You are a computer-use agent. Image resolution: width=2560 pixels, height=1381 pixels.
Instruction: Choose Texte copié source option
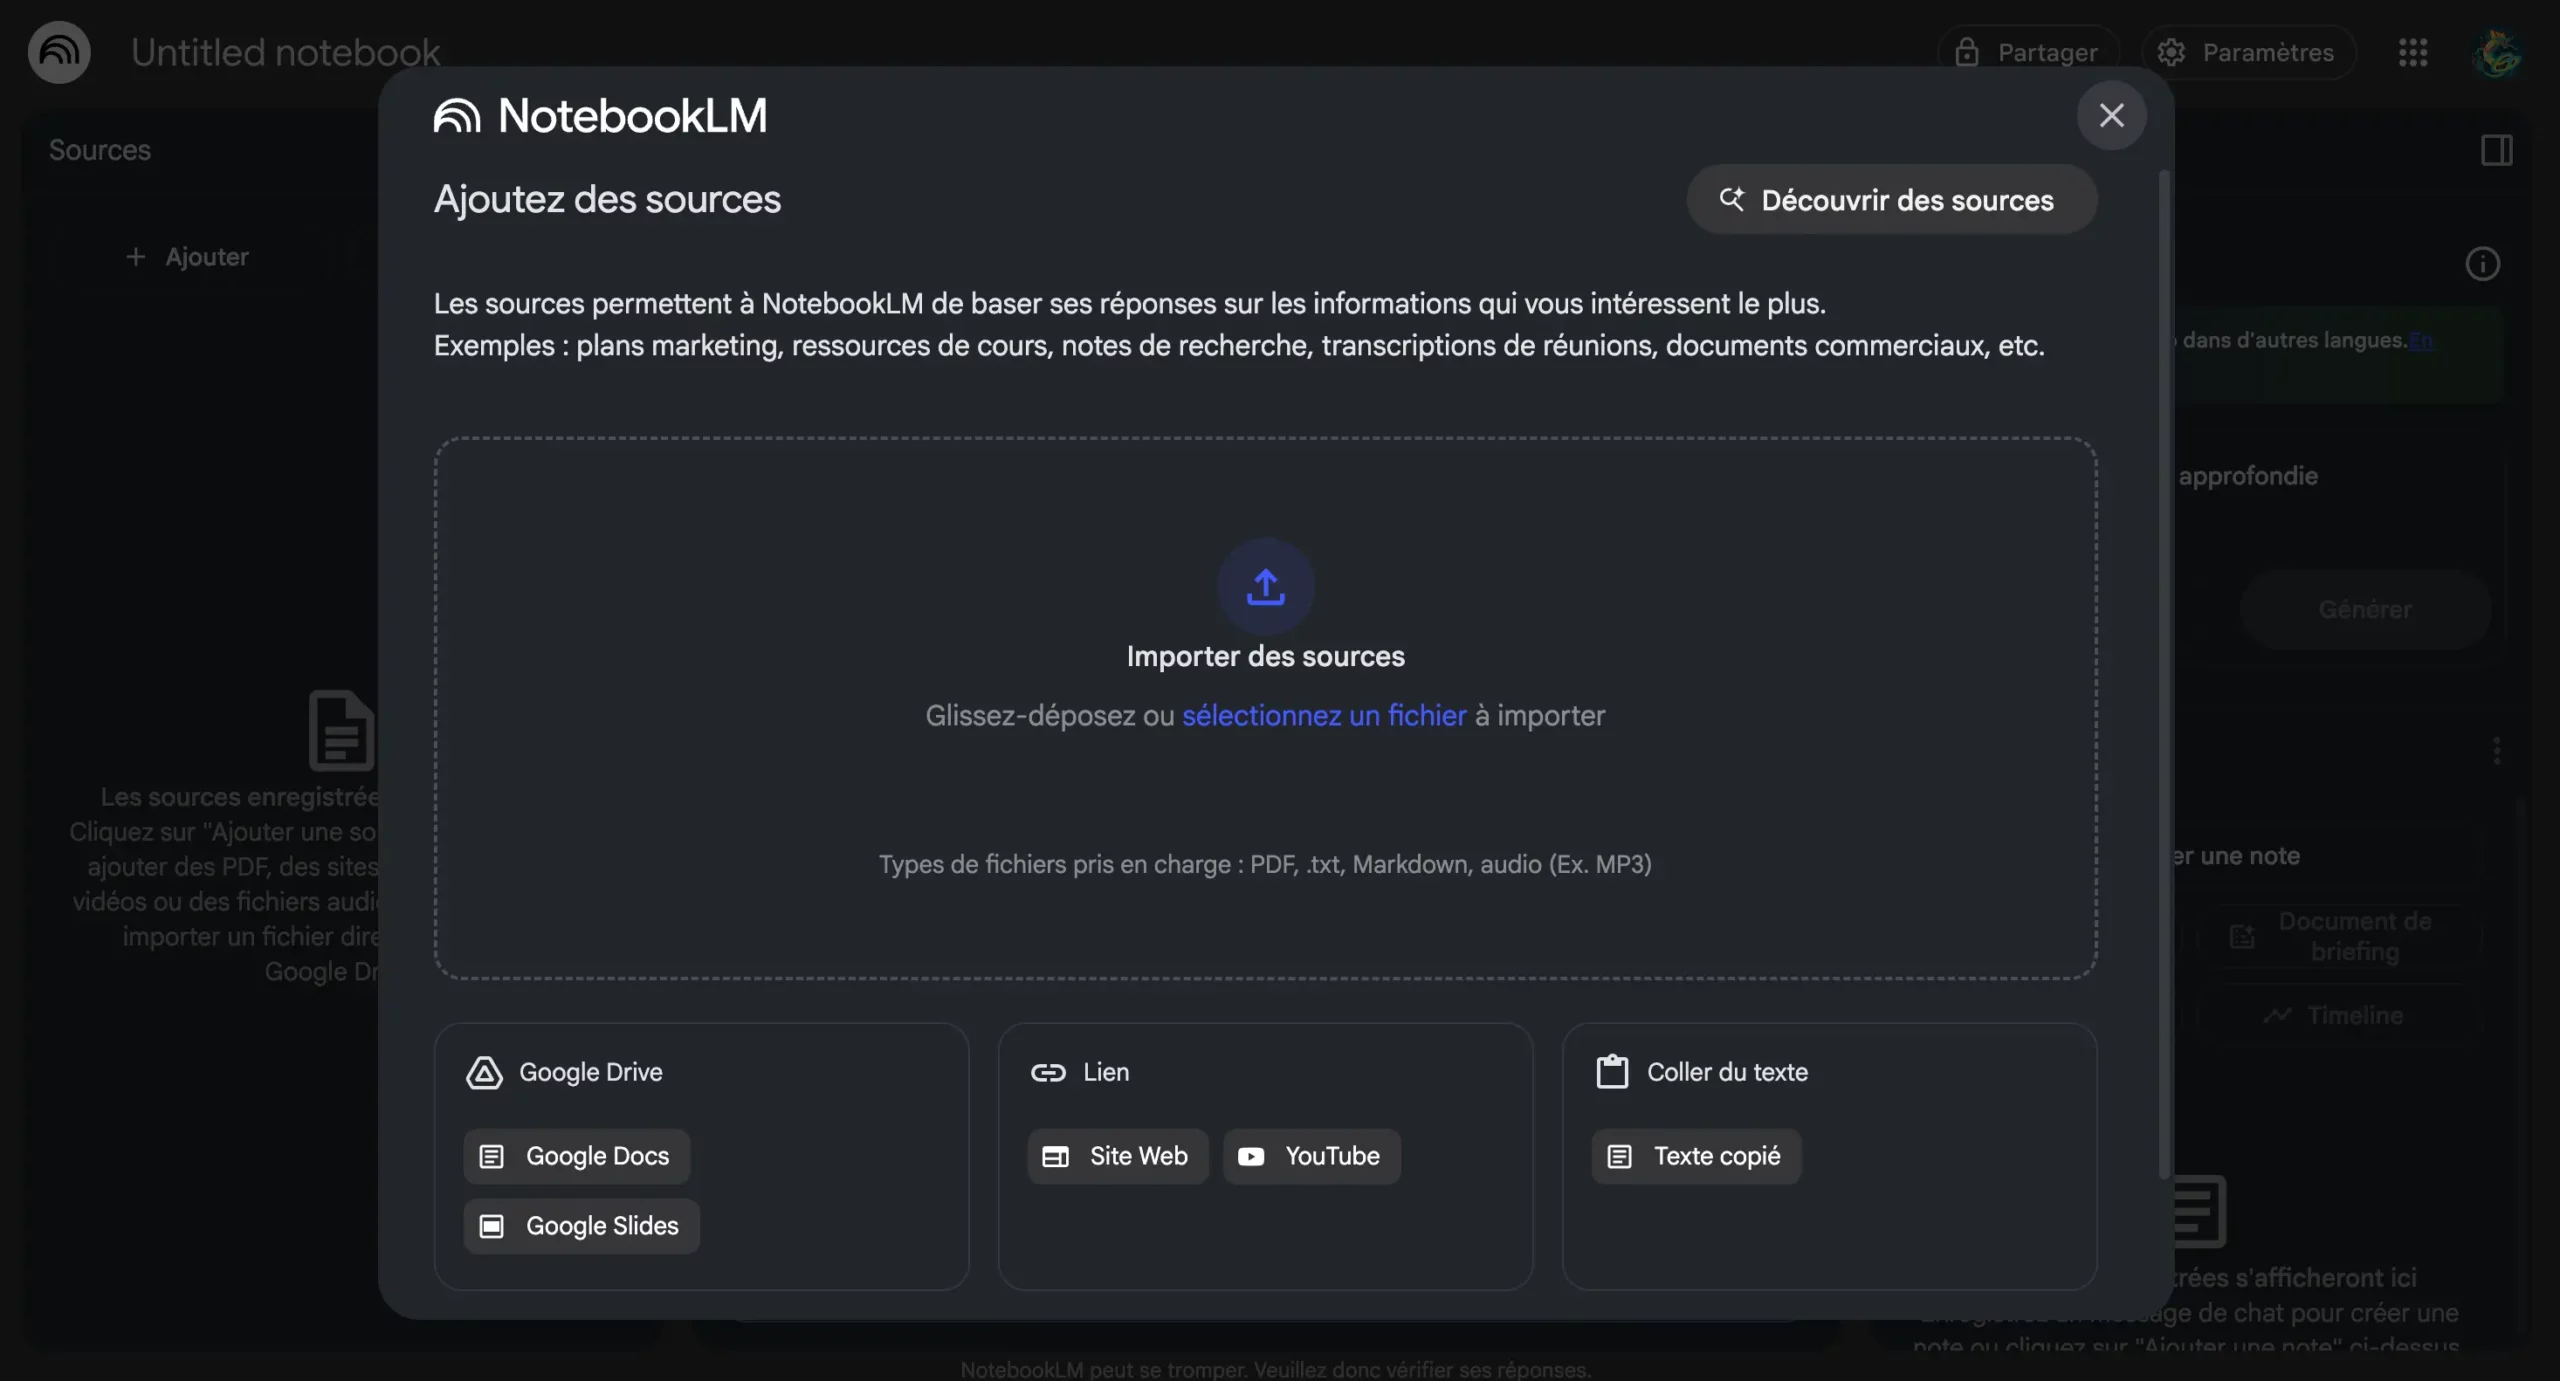pos(1696,1156)
